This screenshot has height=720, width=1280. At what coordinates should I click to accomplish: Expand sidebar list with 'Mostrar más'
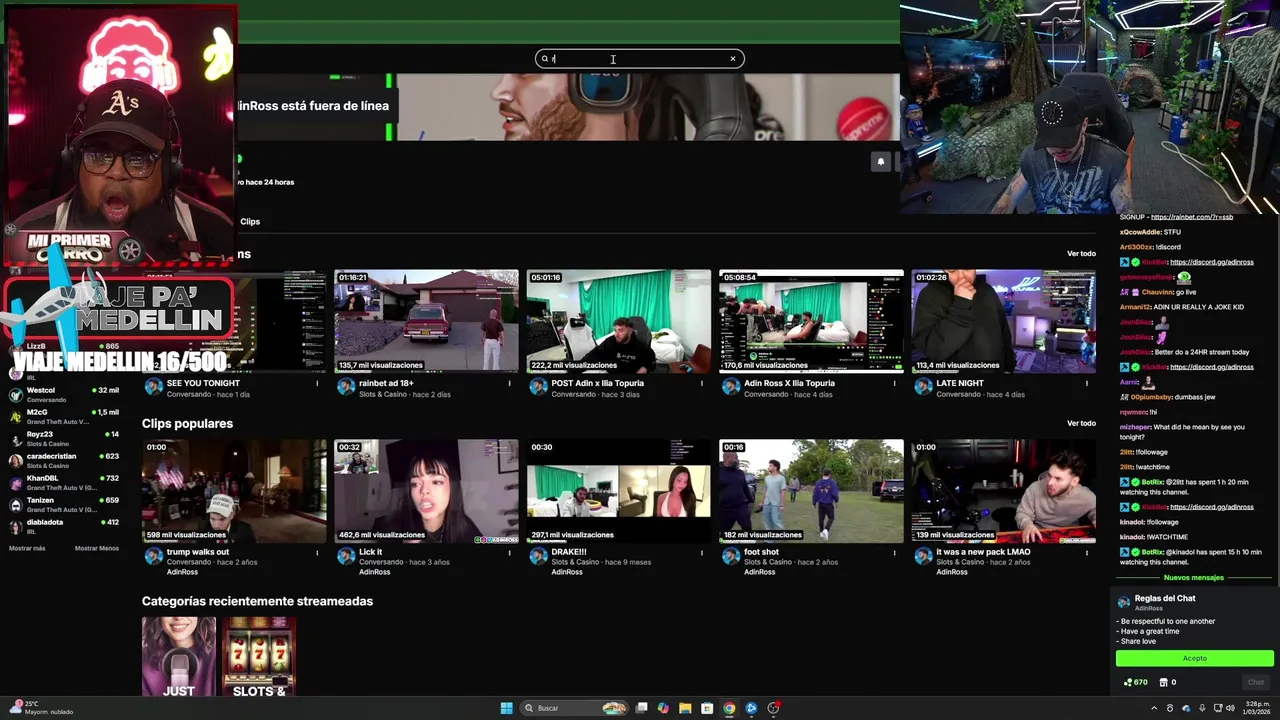27,548
